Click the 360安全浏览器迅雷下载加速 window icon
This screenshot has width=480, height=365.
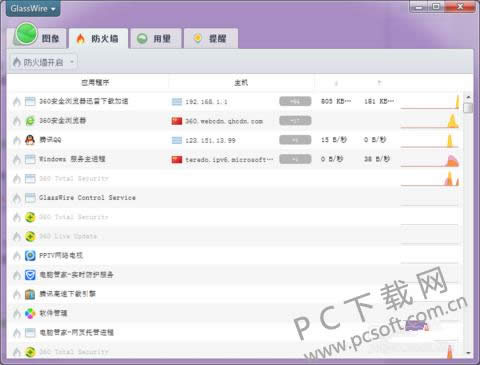[x=30, y=101]
